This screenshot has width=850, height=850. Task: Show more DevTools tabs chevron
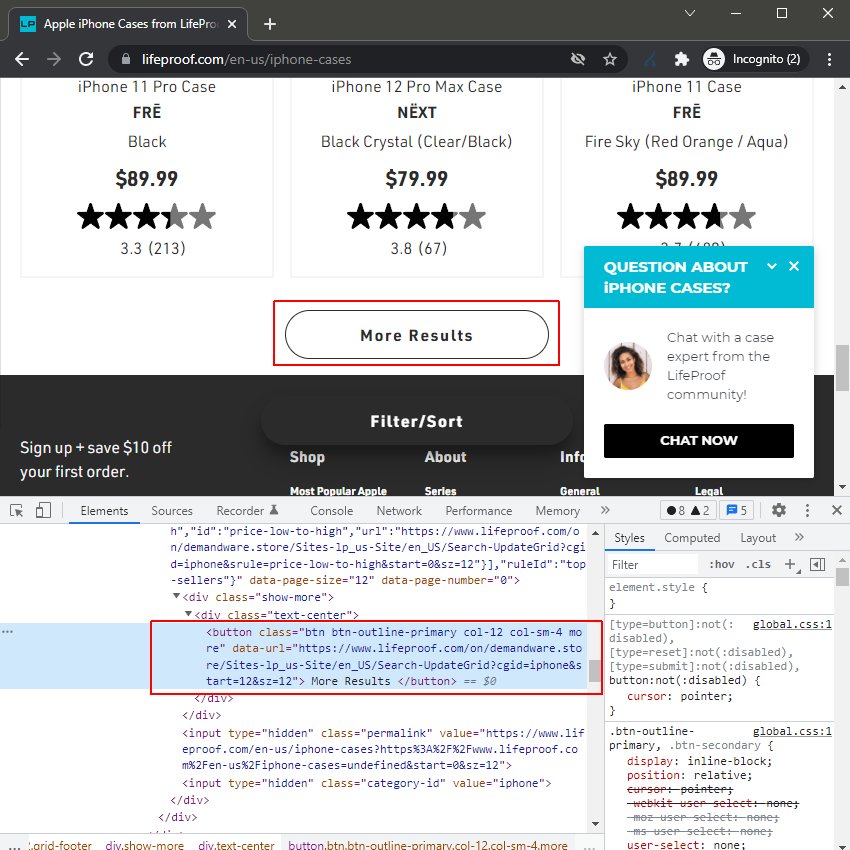pos(605,511)
